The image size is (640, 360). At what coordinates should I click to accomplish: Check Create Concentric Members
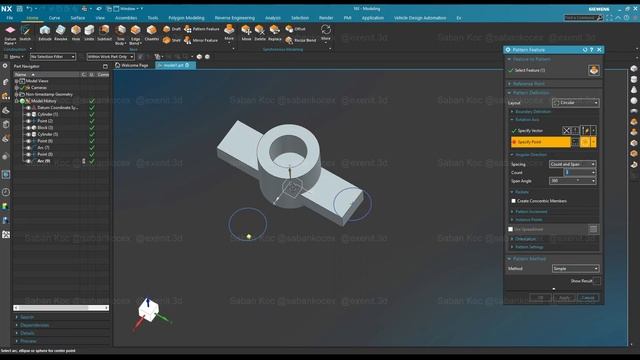pos(513,201)
